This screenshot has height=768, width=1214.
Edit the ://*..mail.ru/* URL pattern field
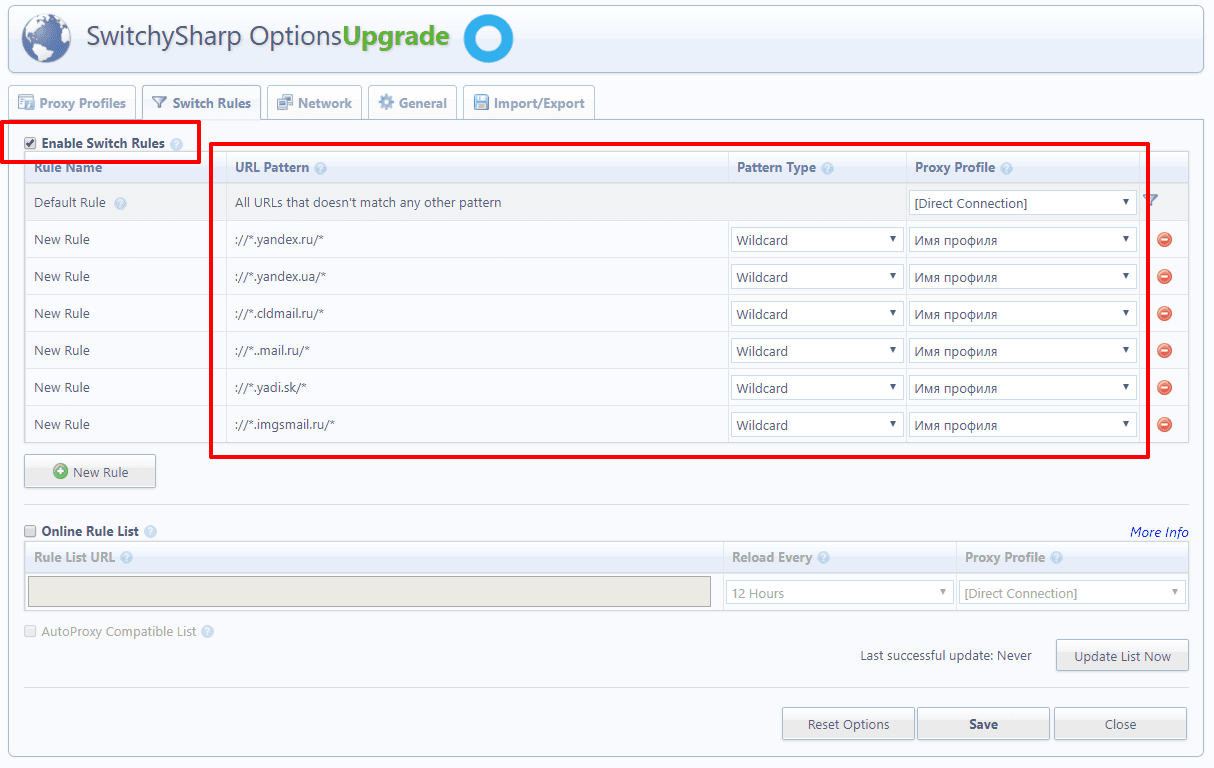point(477,351)
